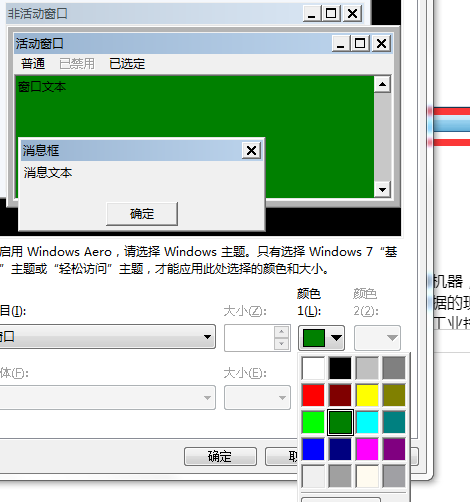
Task: Pick the red color swatch
Action: click(313, 395)
